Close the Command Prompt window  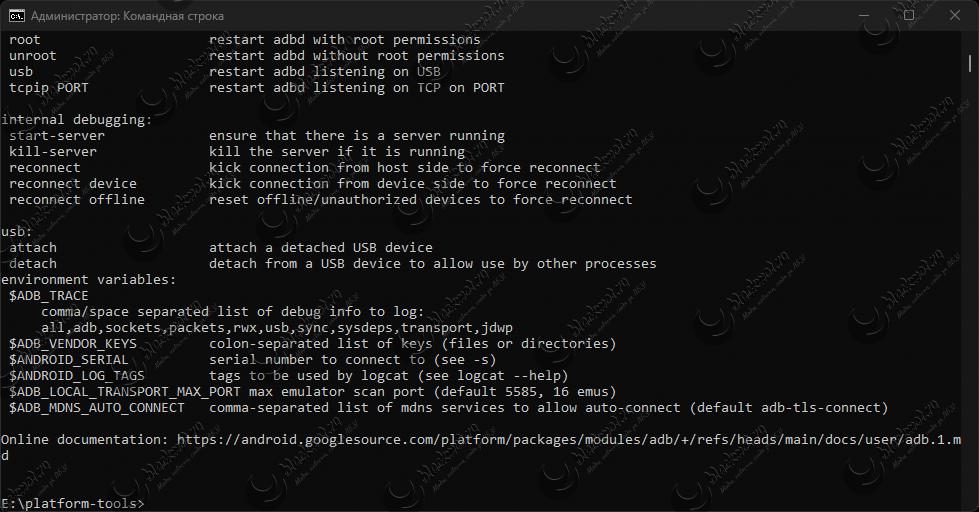click(x=955, y=16)
